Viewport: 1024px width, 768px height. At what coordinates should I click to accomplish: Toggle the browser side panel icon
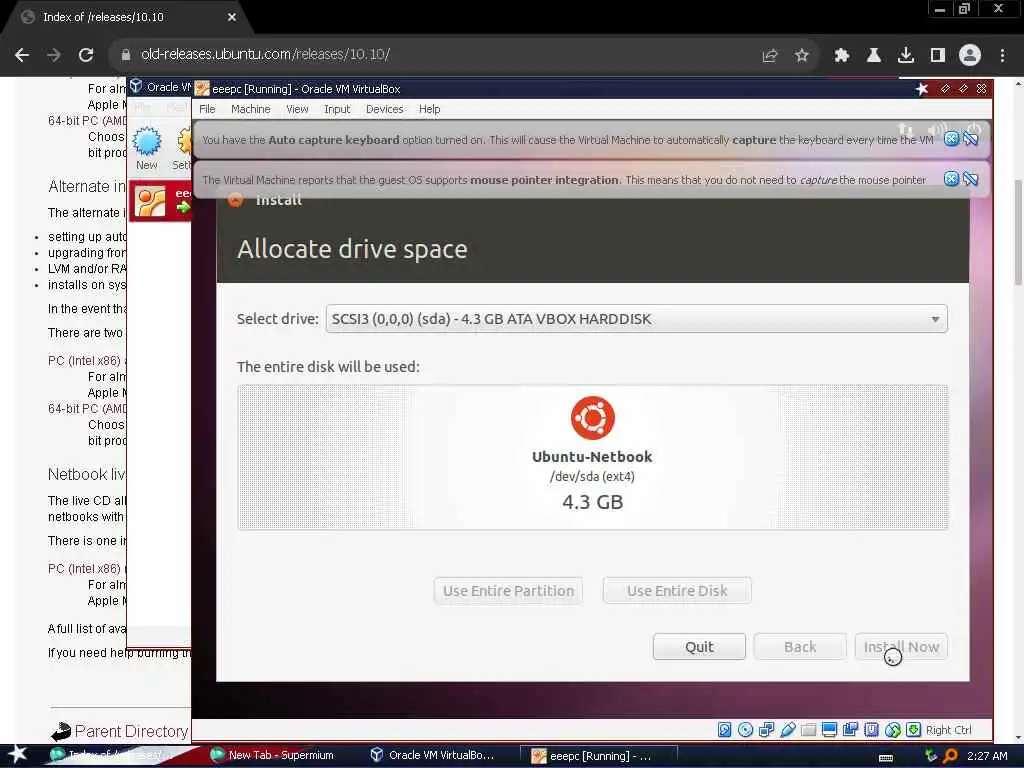pyautogui.click(x=938, y=56)
